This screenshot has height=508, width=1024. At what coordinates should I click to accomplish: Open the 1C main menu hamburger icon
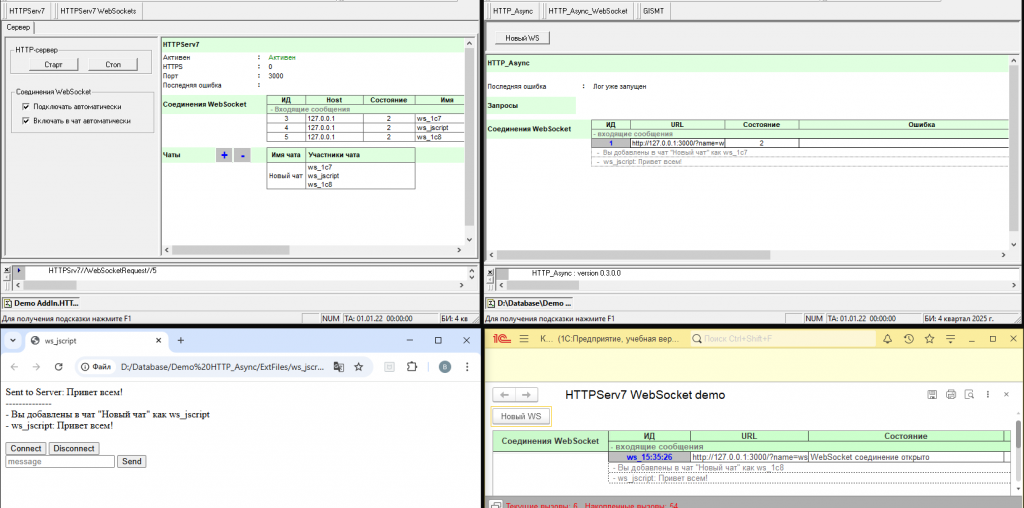pyautogui.click(x=524, y=339)
